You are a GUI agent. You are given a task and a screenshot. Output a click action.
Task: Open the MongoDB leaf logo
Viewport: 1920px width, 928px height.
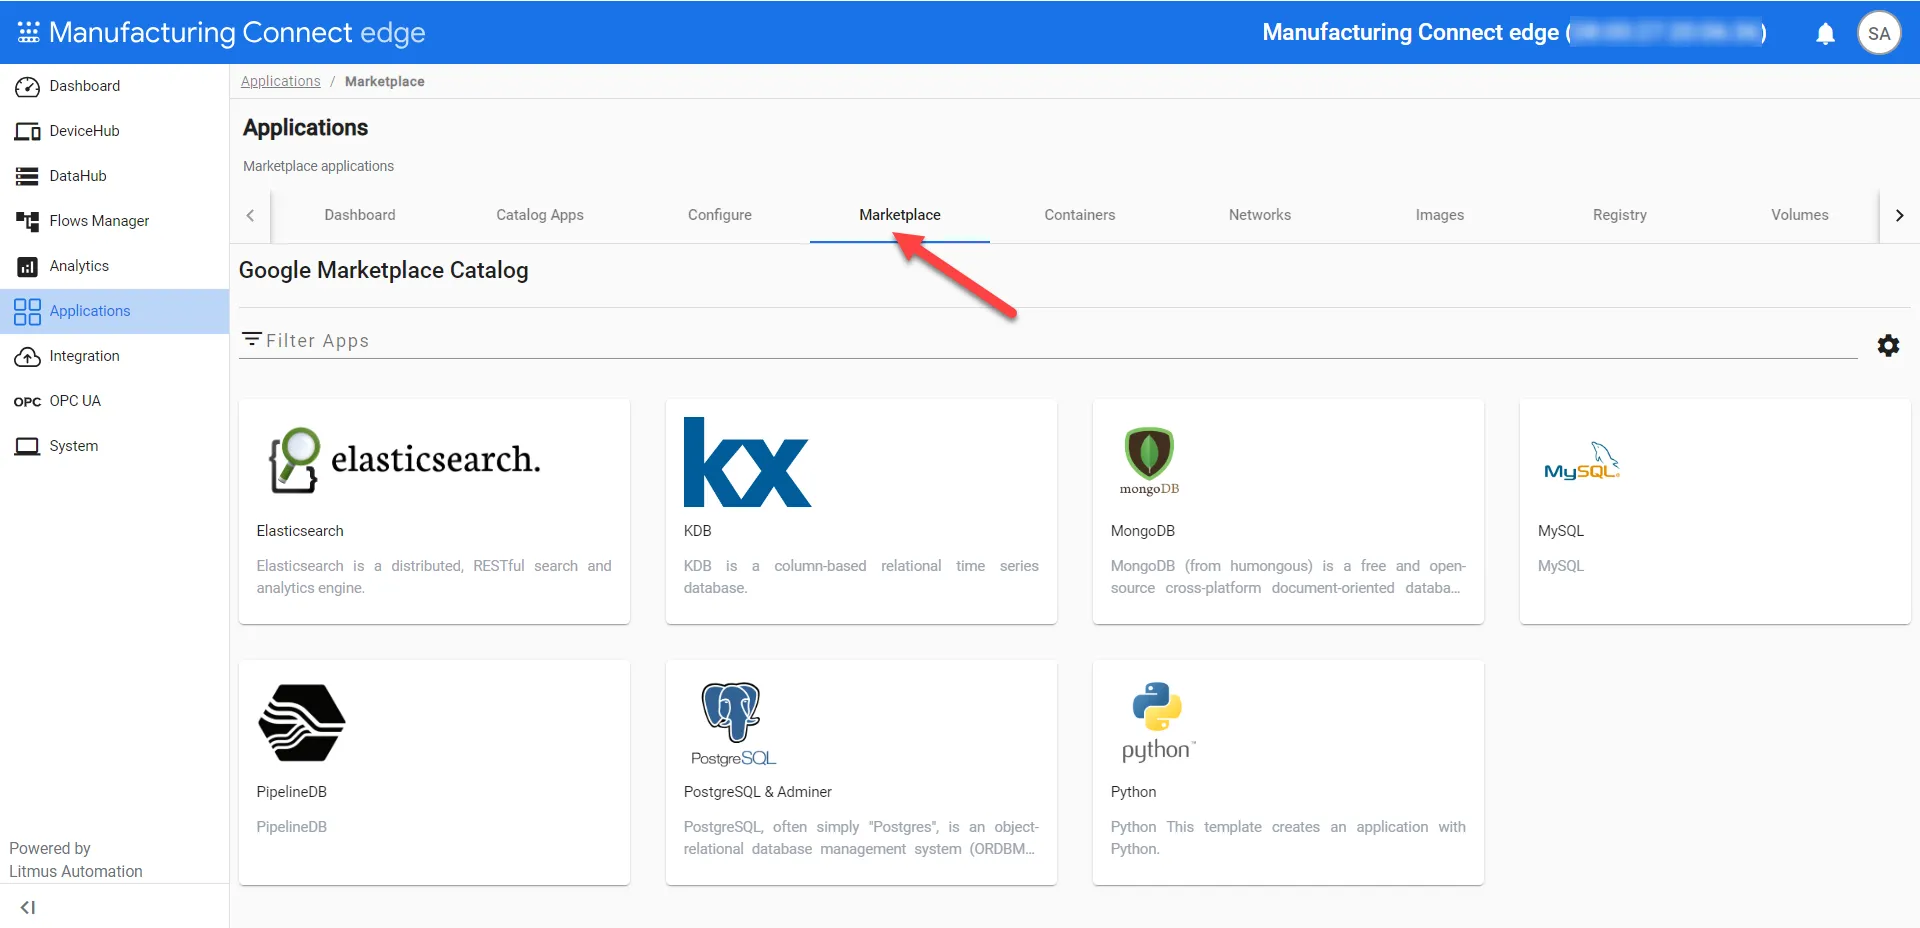pyautogui.click(x=1149, y=461)
